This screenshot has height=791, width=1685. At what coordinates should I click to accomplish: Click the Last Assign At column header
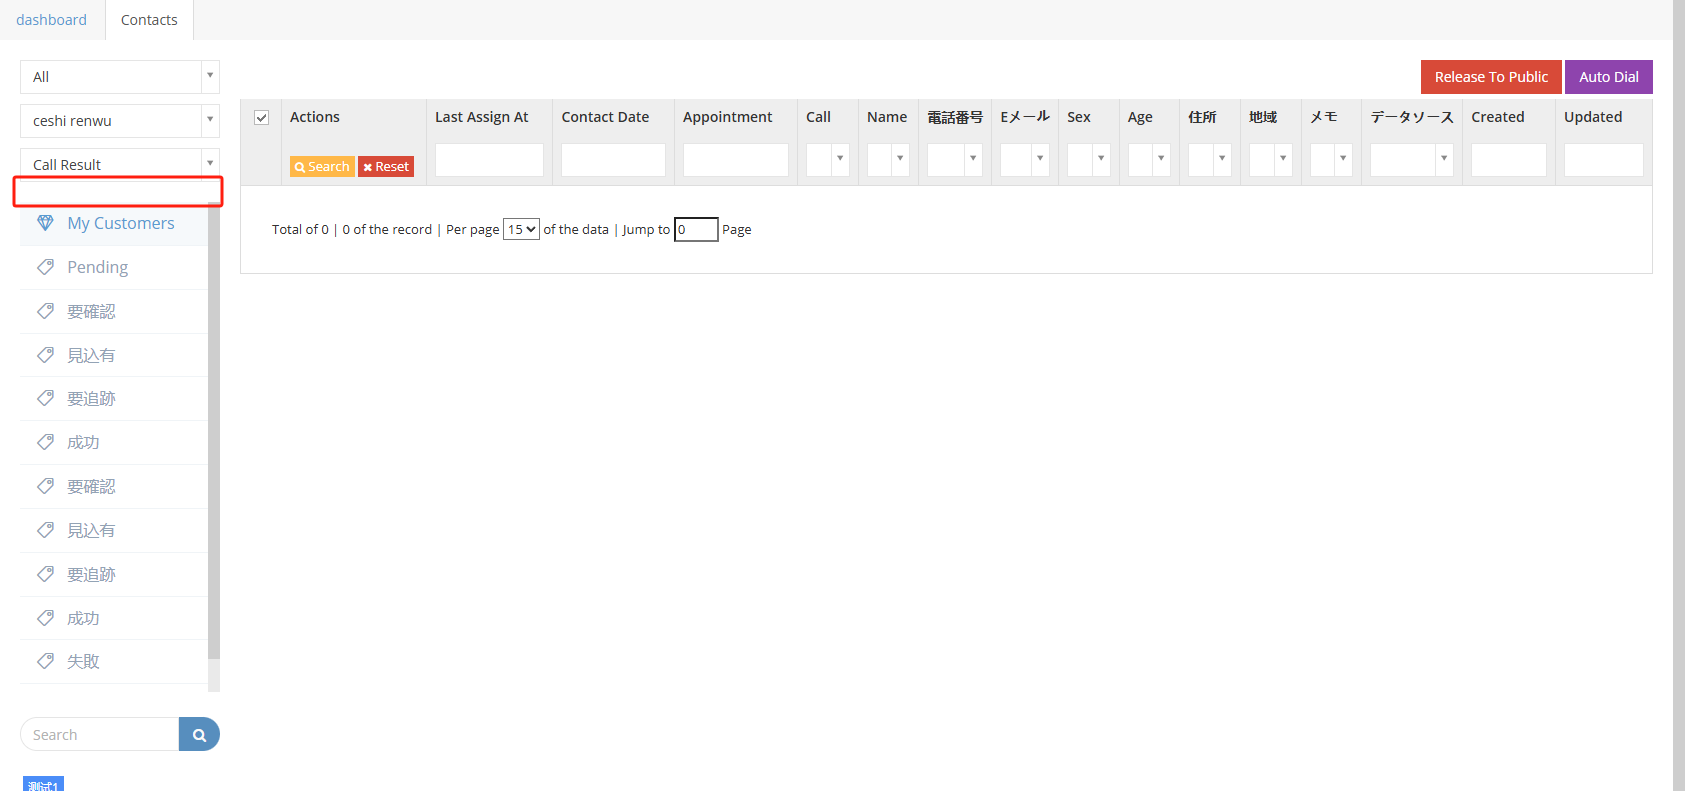point(482,117)
